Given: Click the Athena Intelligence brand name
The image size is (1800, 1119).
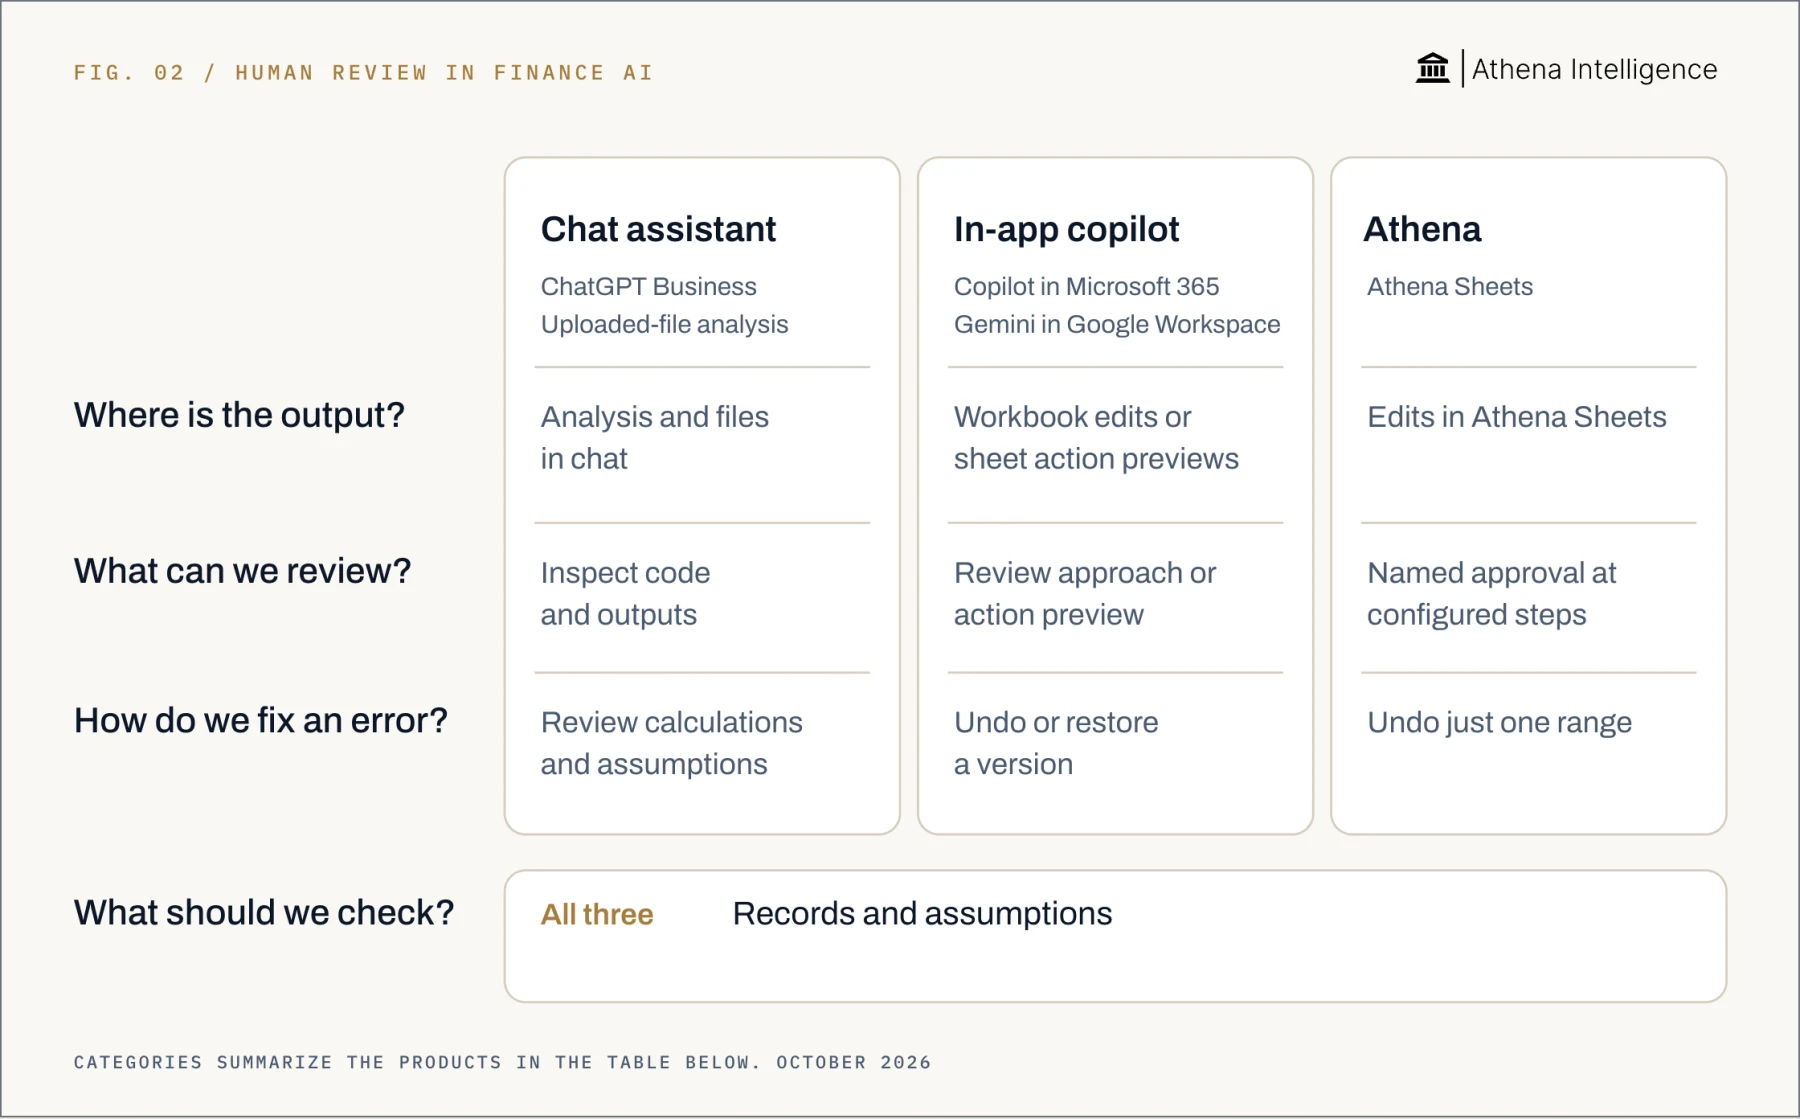Looking at the screenshot, I should tap(1594, 69).
